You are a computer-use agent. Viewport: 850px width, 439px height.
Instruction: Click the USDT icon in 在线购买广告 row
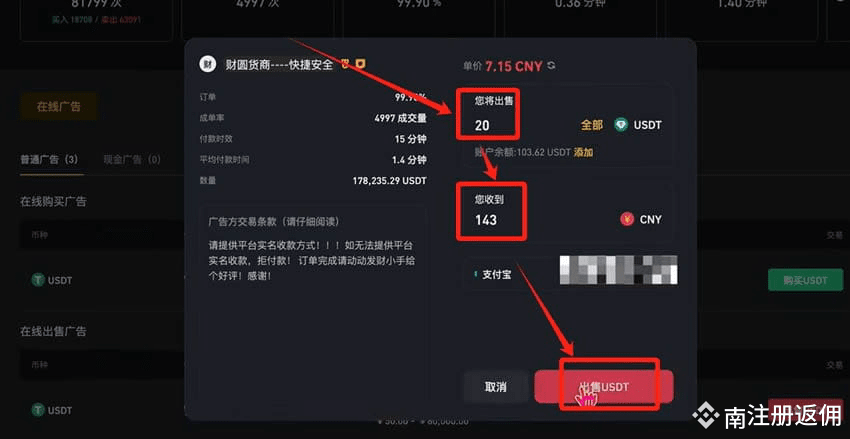[38, 280]
